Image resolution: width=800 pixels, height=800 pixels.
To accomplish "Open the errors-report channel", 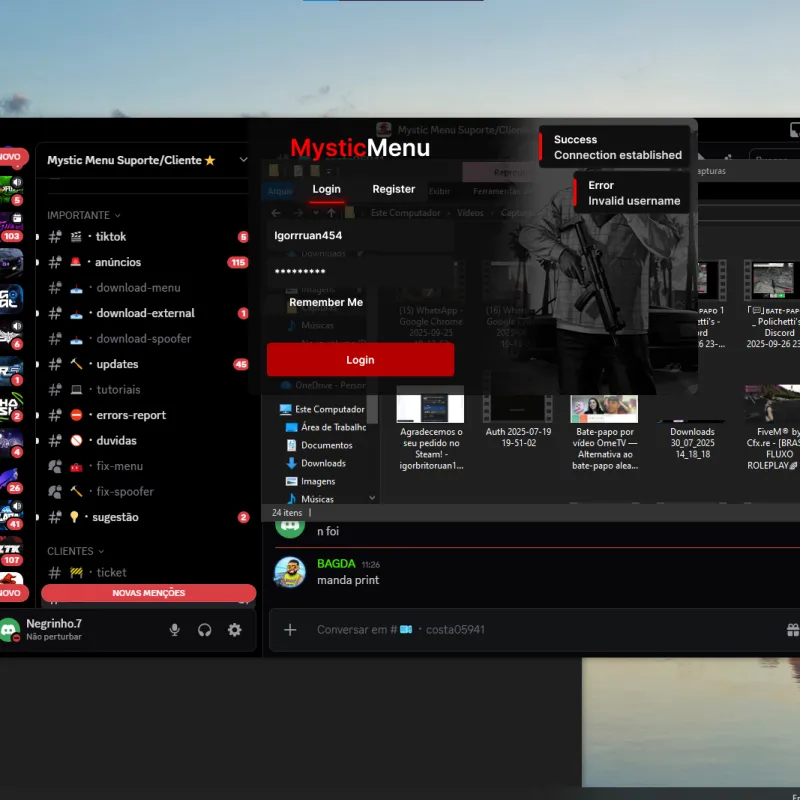I will 130,415.
